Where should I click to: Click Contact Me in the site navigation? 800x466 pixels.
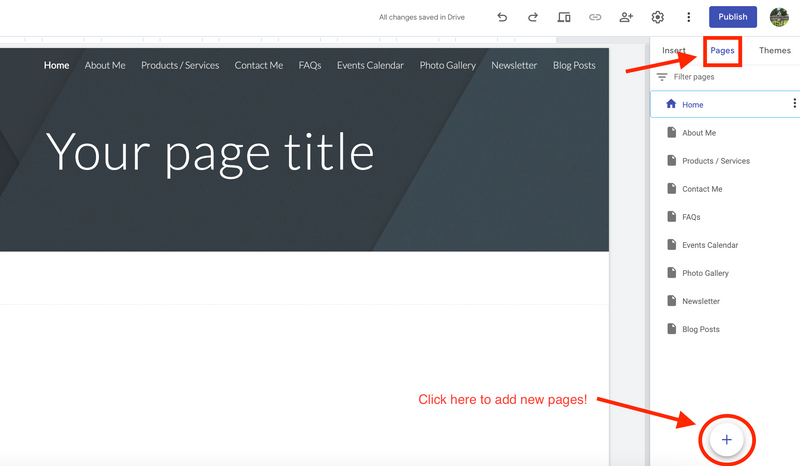pos(259,65)
